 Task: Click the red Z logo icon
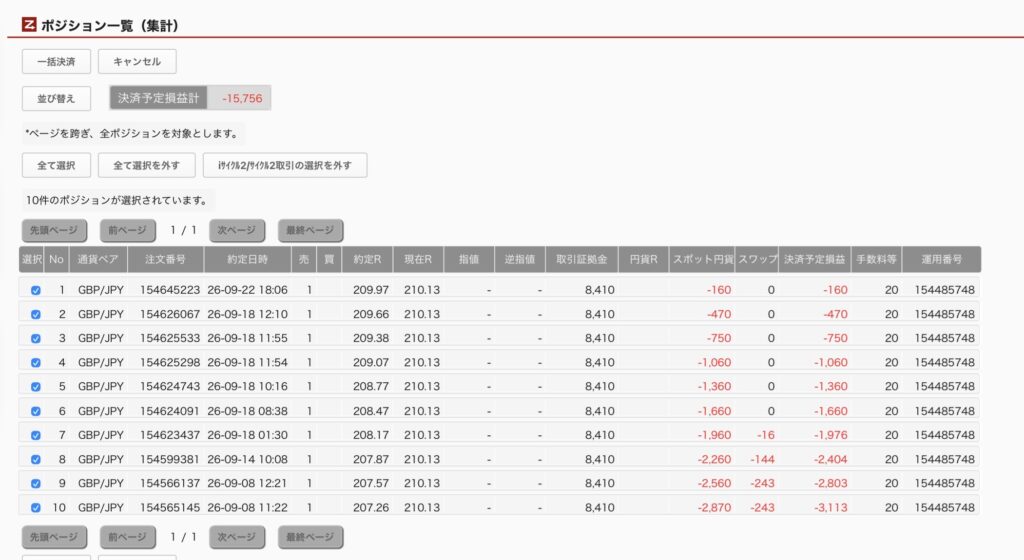[29, 25]
